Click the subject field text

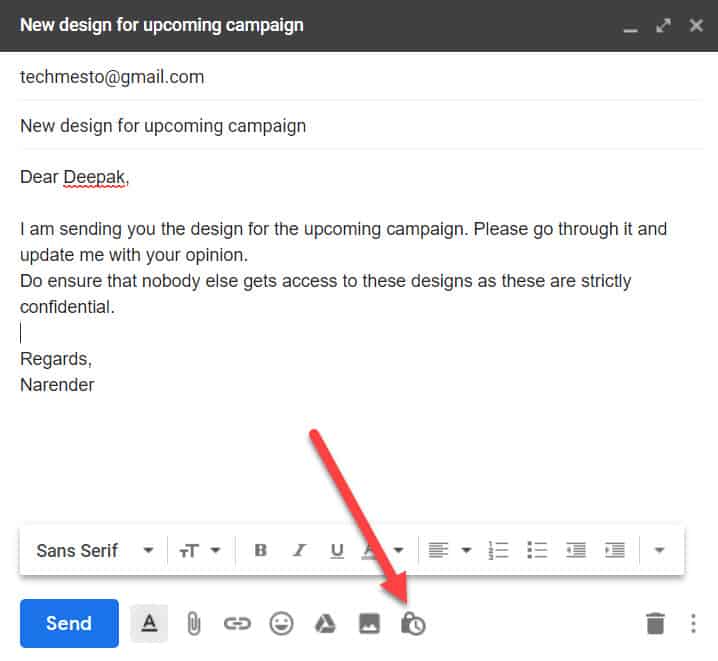(x=163, y=126)
